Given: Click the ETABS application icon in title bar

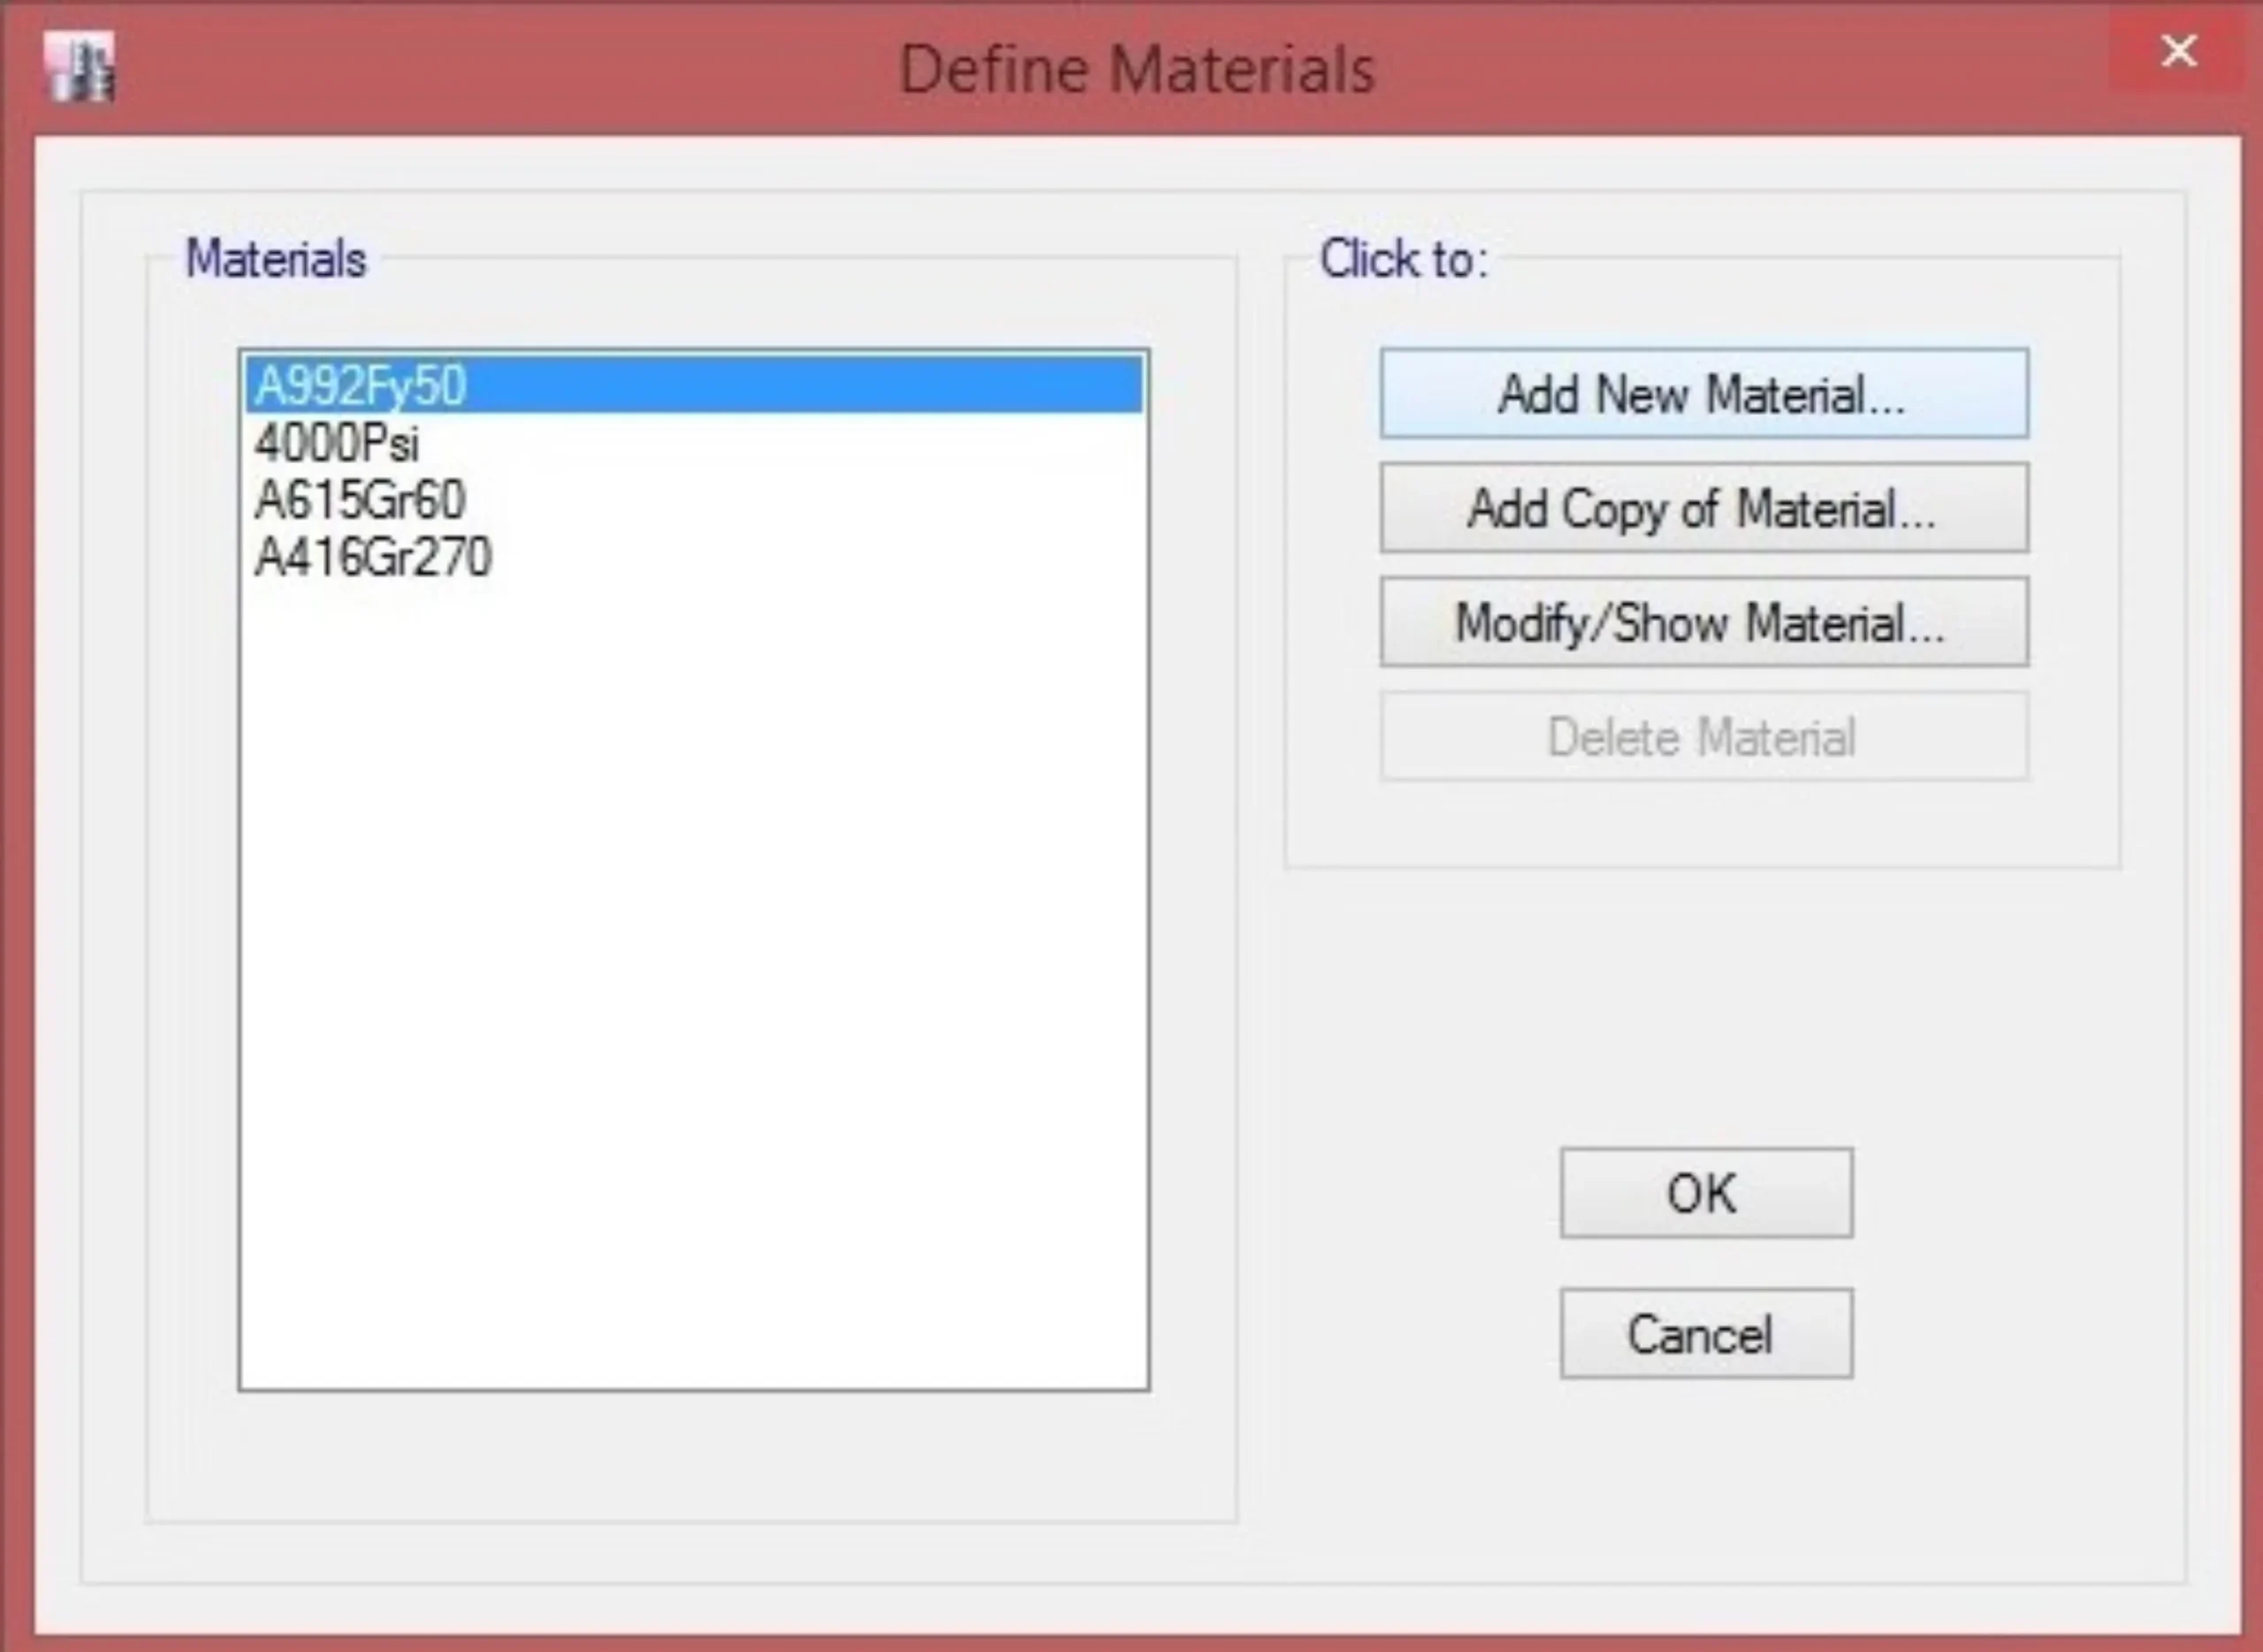Looking at the screenshot, I should (x=79, y=67).
